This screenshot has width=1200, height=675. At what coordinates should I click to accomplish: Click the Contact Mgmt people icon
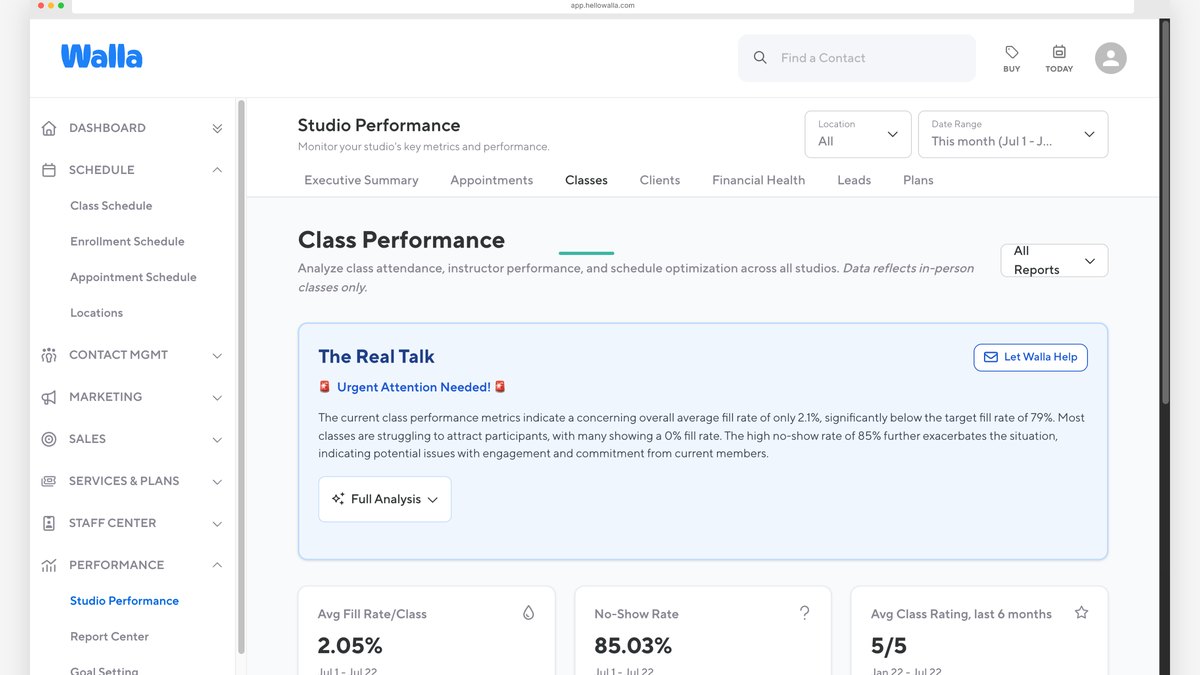tap(49, 355)
